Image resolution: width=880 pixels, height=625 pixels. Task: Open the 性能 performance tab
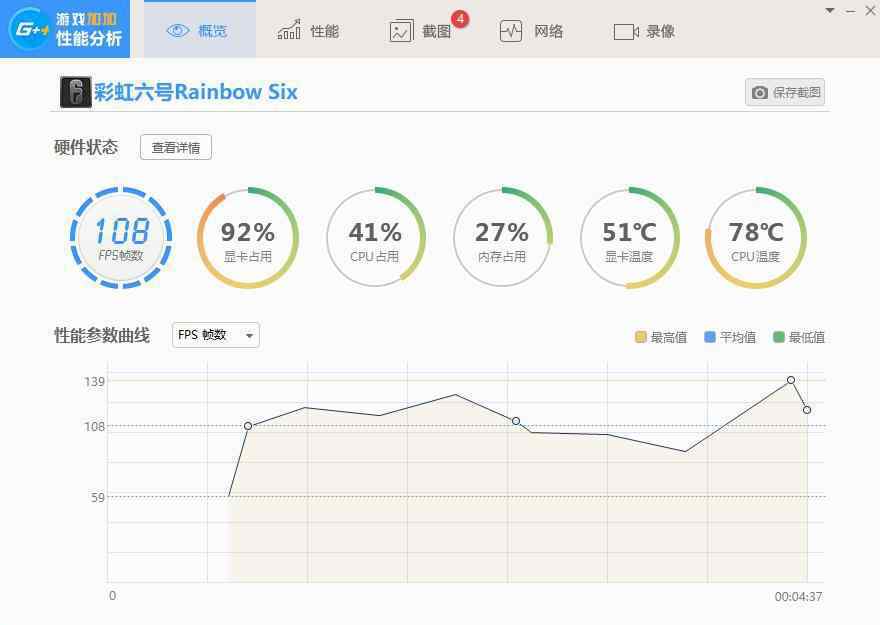tap(309, 31)
